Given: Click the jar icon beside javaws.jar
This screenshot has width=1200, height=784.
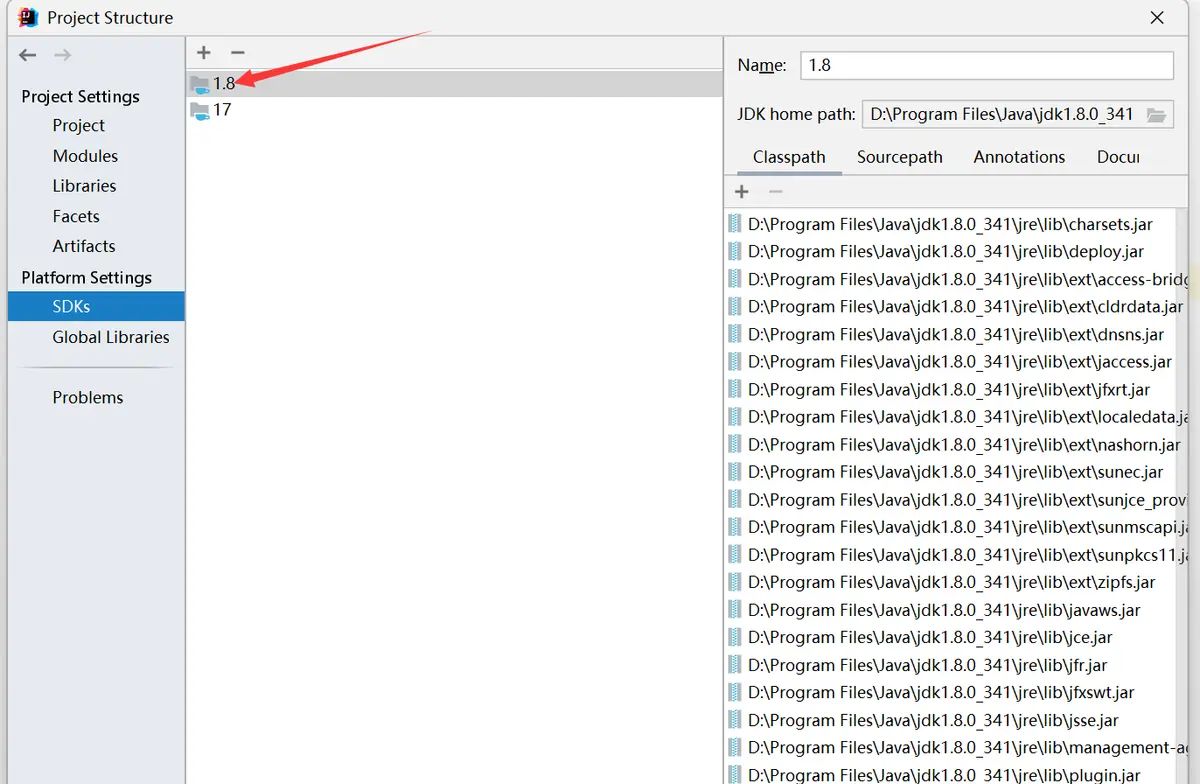Looking at the screenshot, I should [735, 610].
